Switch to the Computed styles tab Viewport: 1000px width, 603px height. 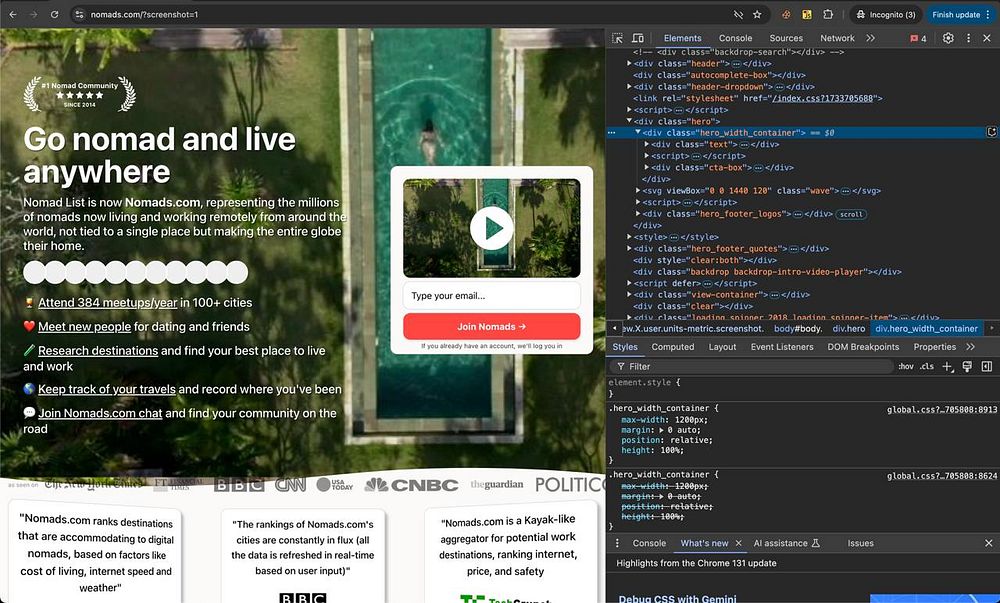click(672, 347)
